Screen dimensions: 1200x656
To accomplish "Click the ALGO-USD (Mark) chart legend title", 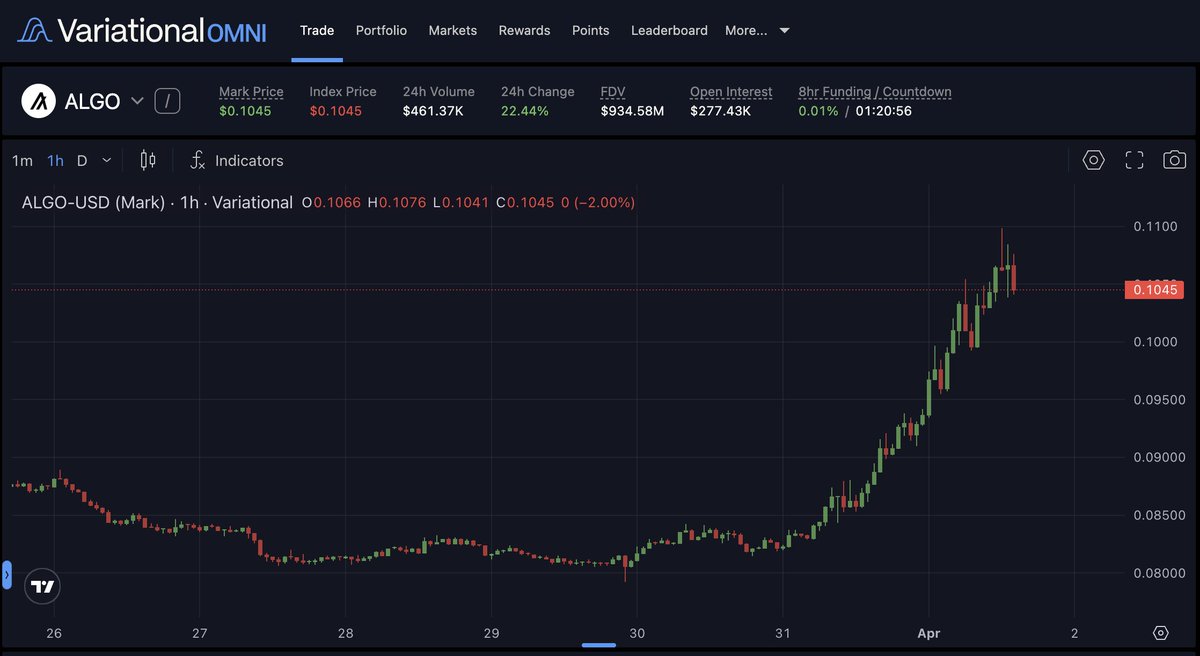I will point(157,202).
